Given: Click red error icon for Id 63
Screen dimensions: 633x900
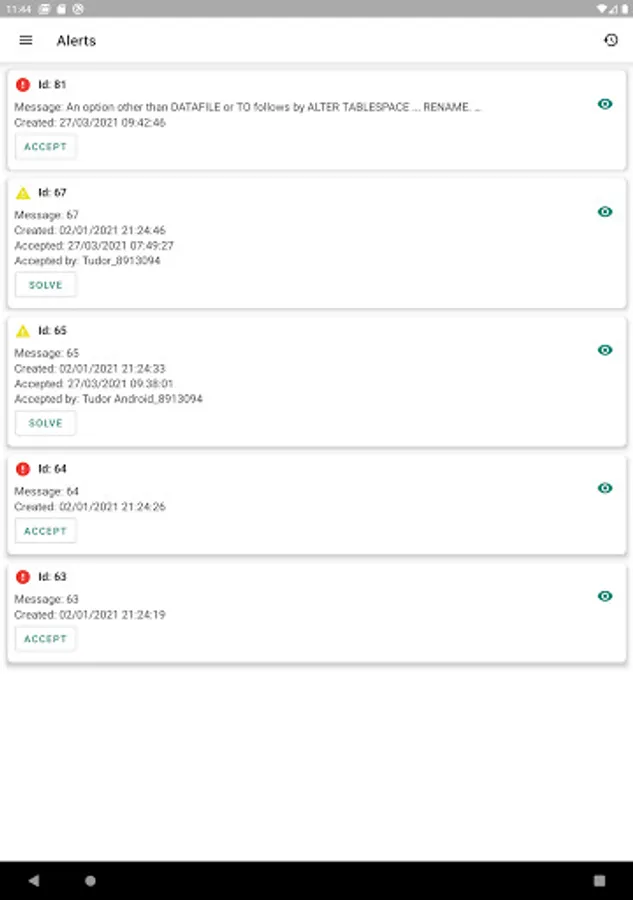Looking at the screenshot, I should pyautogui.click(x=23, y=577).
